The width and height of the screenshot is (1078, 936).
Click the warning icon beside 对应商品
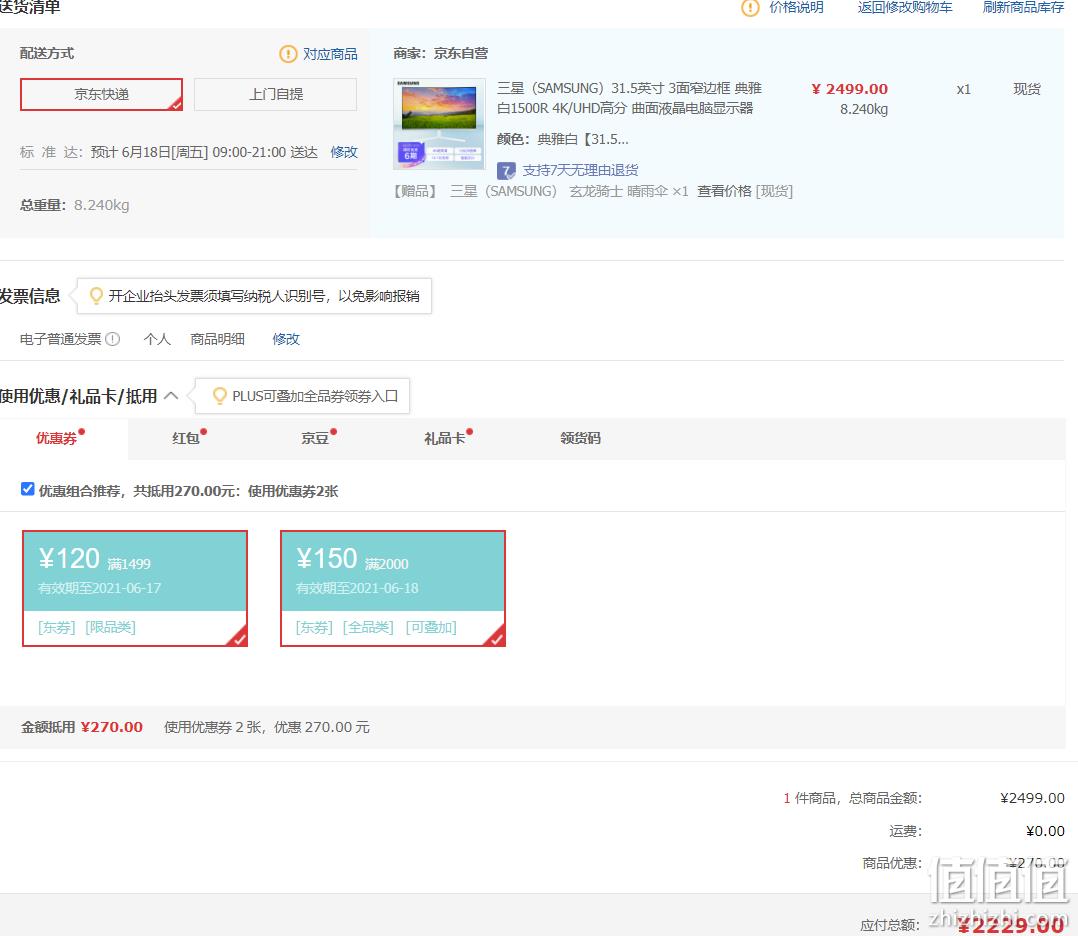pos(288,54)
